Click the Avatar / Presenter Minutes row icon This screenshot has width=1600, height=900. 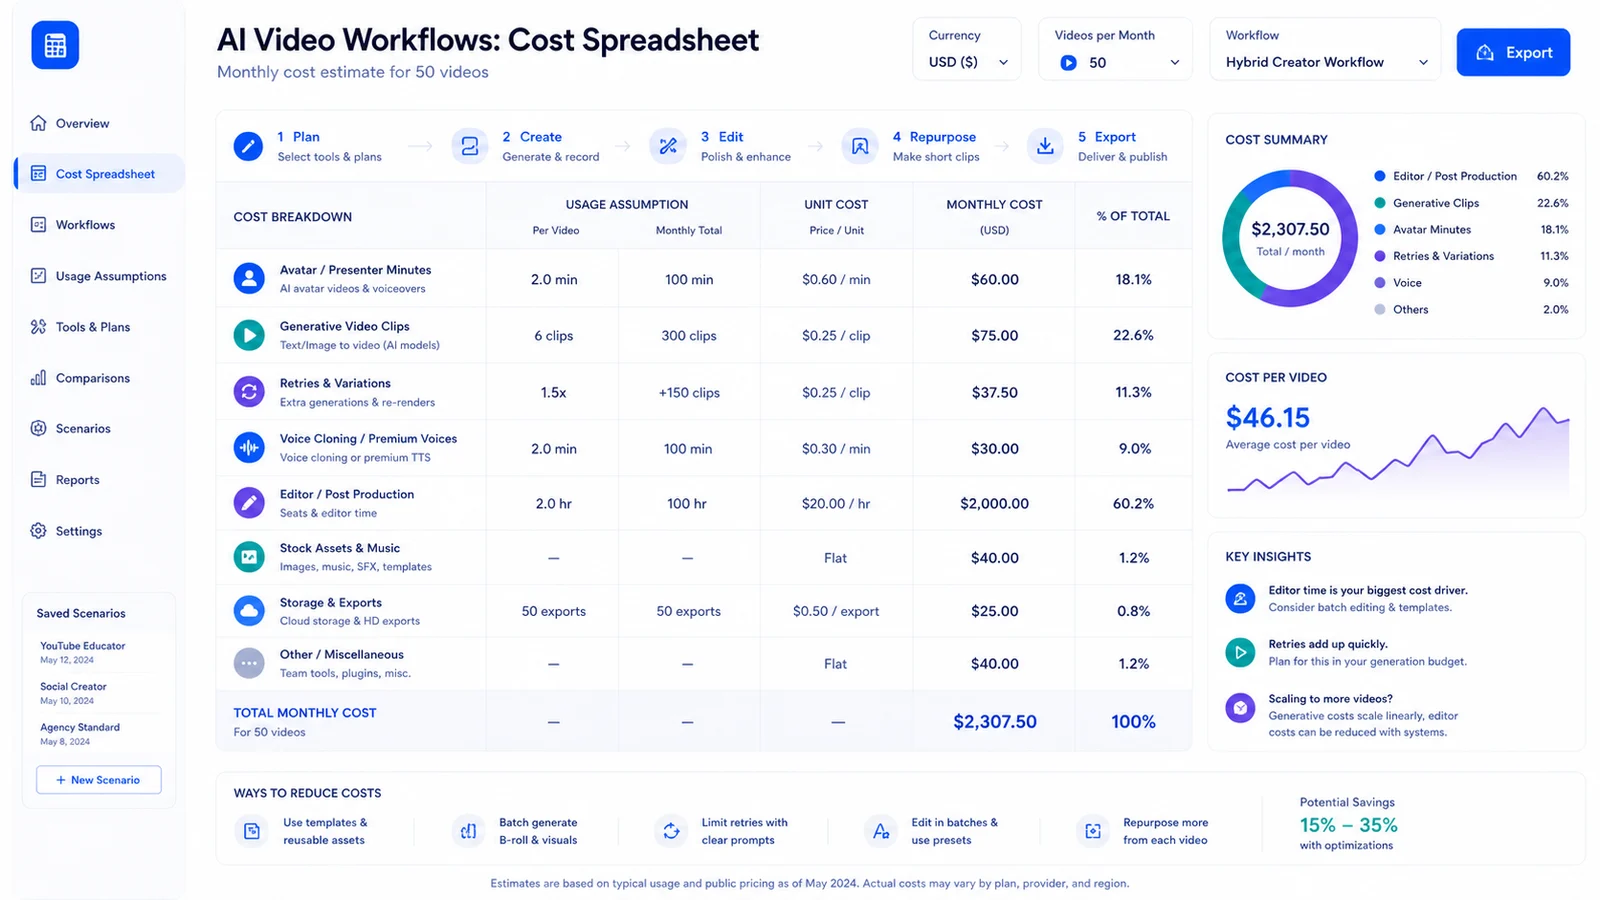tap(249, 278)
